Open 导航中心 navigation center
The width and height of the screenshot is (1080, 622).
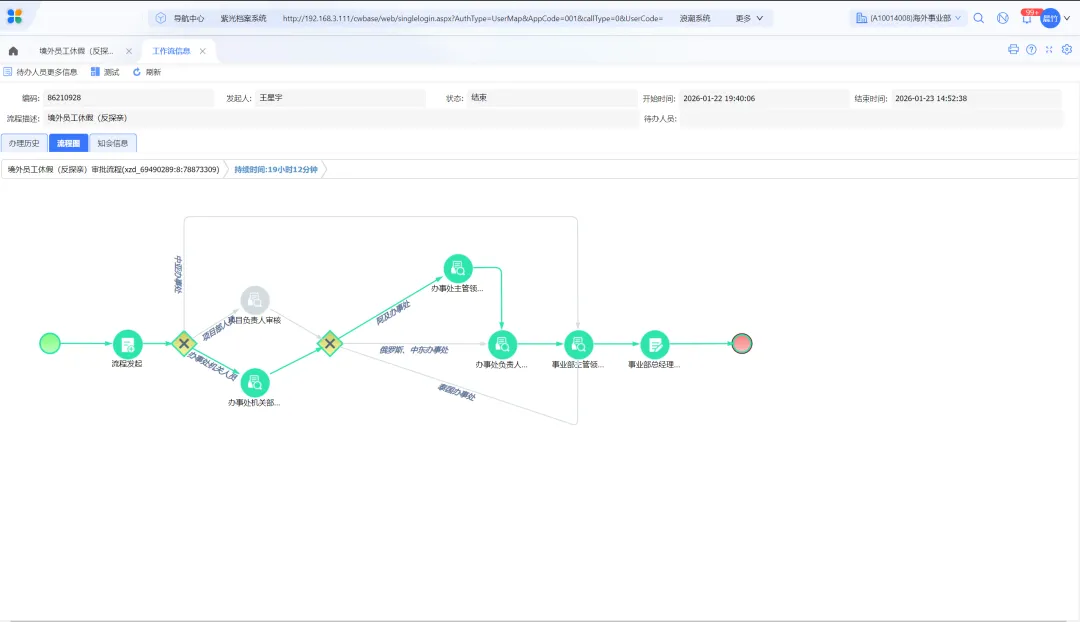(180, 19)
